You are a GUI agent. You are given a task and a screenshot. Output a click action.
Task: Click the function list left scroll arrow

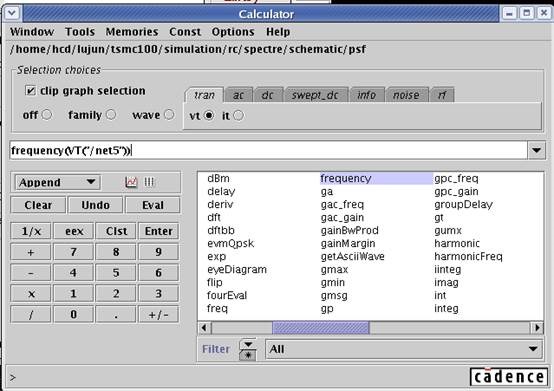204,328
